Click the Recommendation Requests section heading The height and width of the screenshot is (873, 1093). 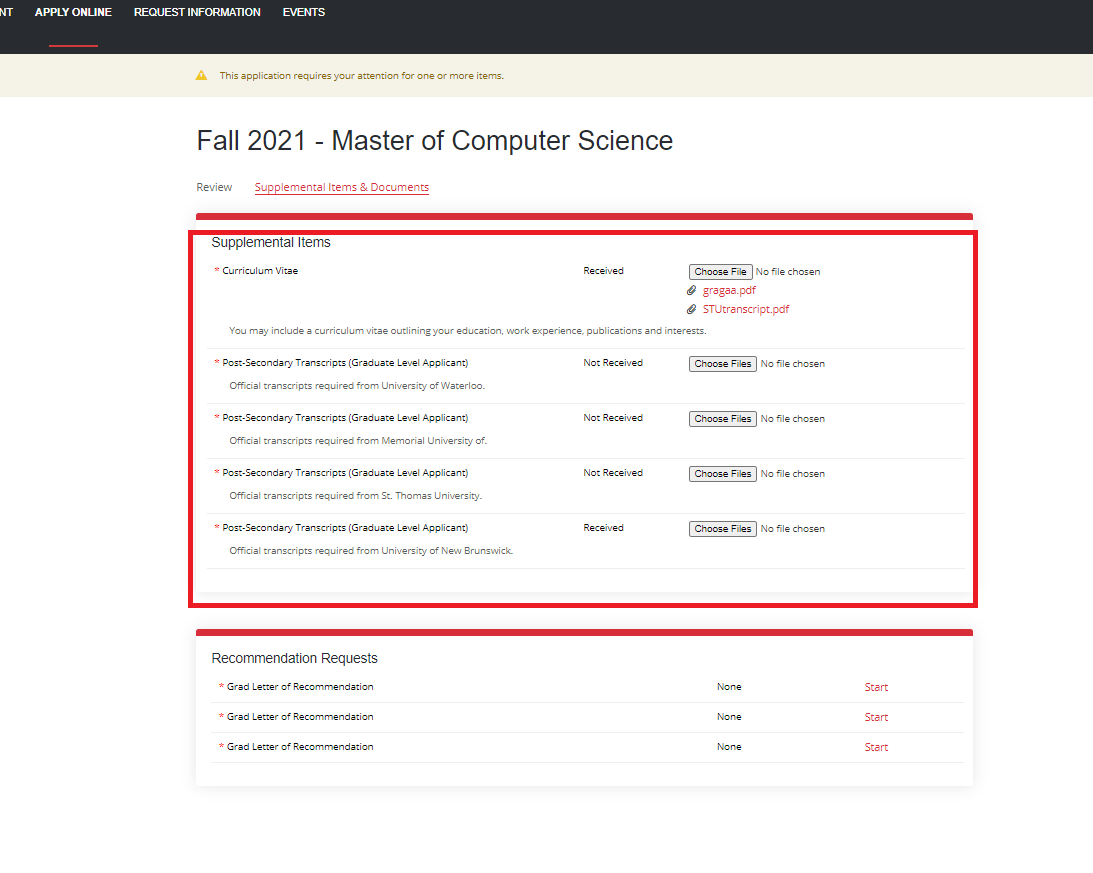pos(294,658)
